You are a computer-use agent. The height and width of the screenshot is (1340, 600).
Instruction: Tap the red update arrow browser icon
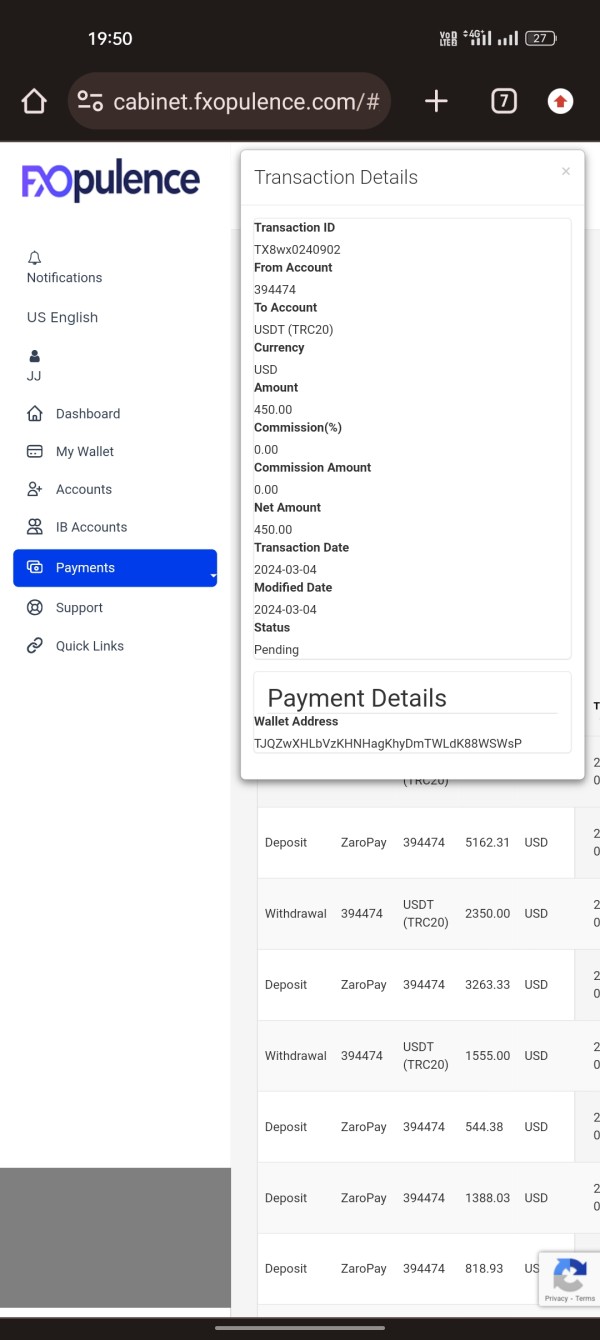click(x=561, y=101)
